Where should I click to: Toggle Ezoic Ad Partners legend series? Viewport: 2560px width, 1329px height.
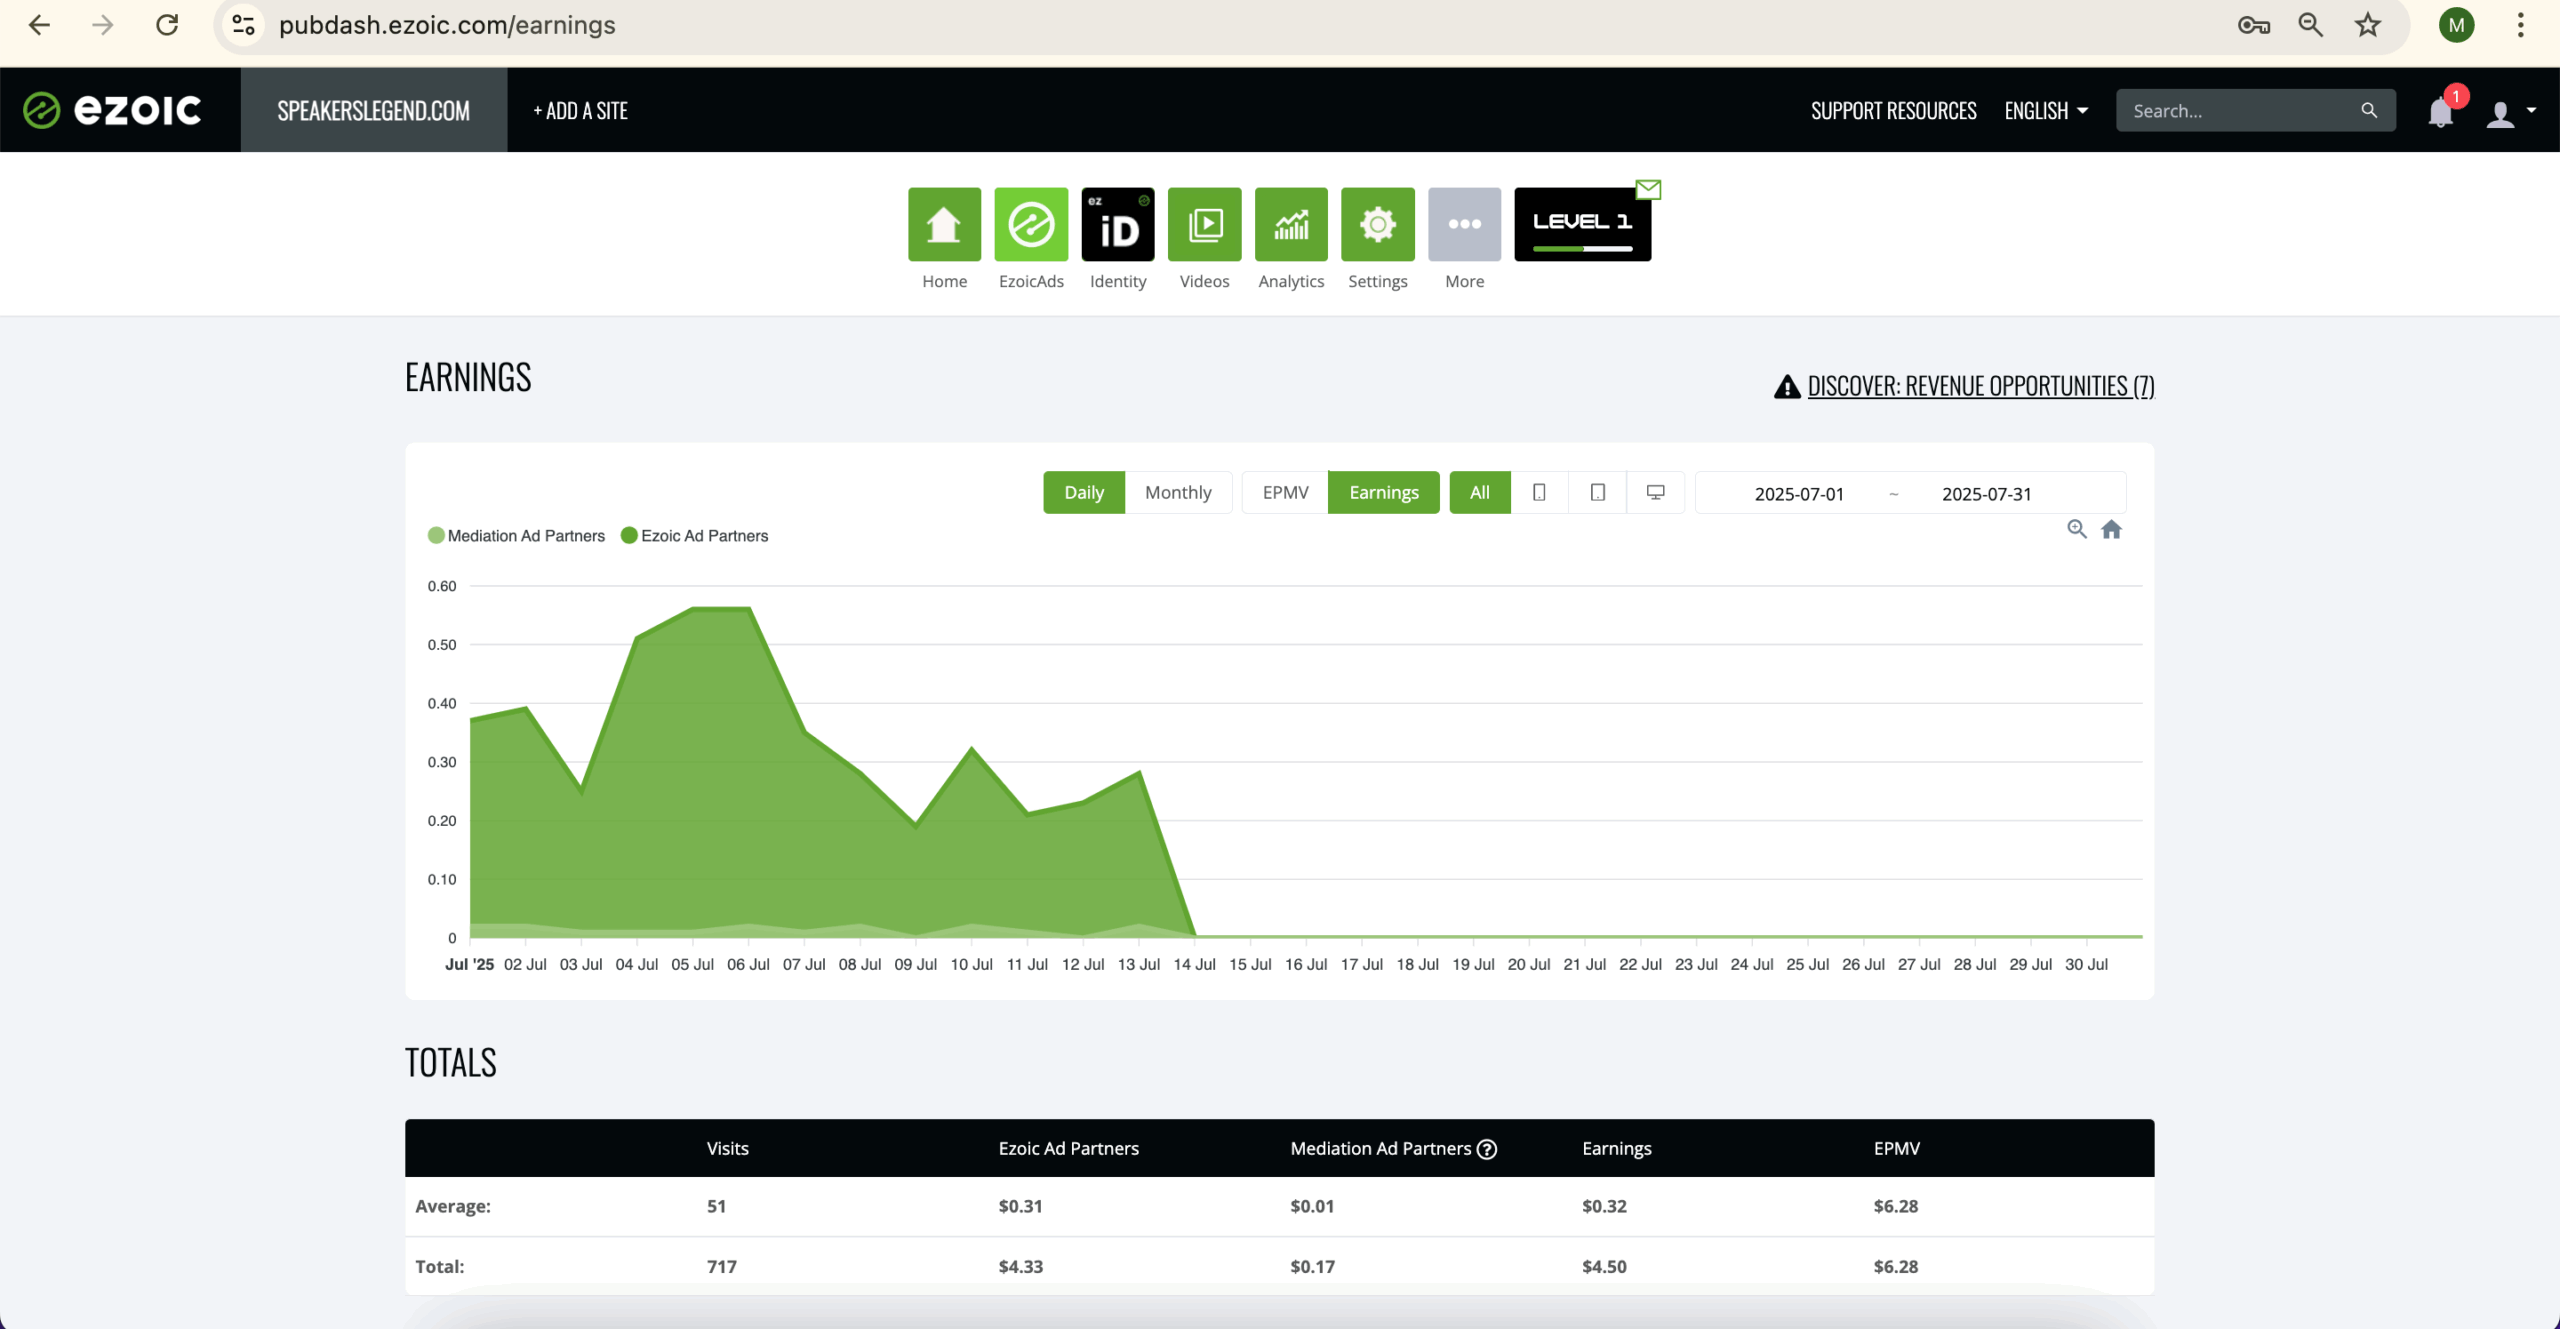[x=695, y=536]
